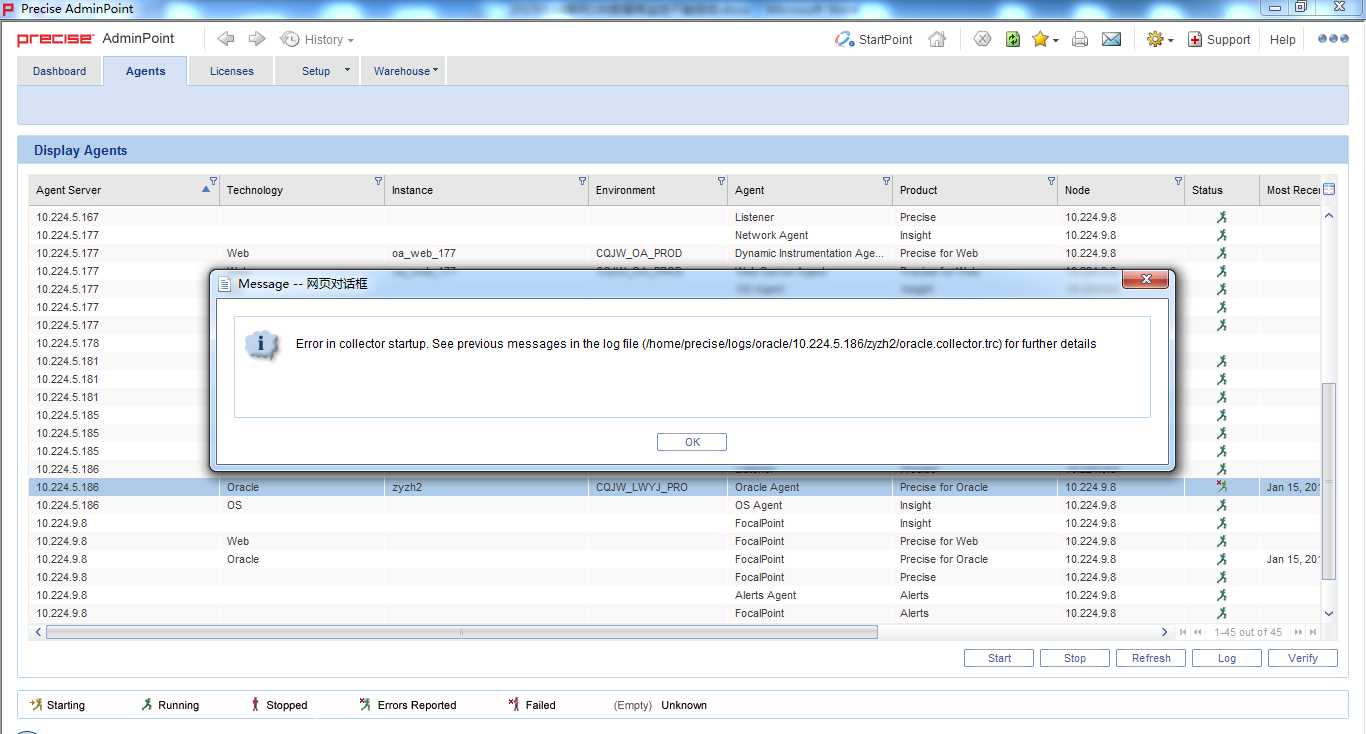Go to the first page of agents

tap(1183, 632)
